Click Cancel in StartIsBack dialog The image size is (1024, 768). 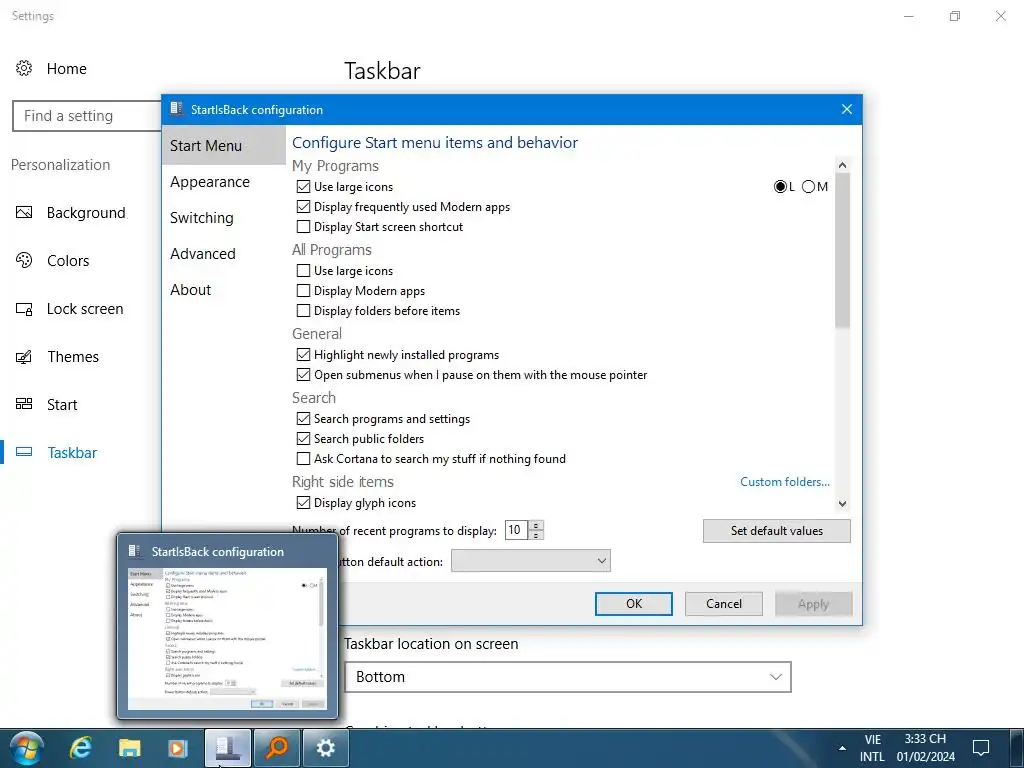pos(724,604)
